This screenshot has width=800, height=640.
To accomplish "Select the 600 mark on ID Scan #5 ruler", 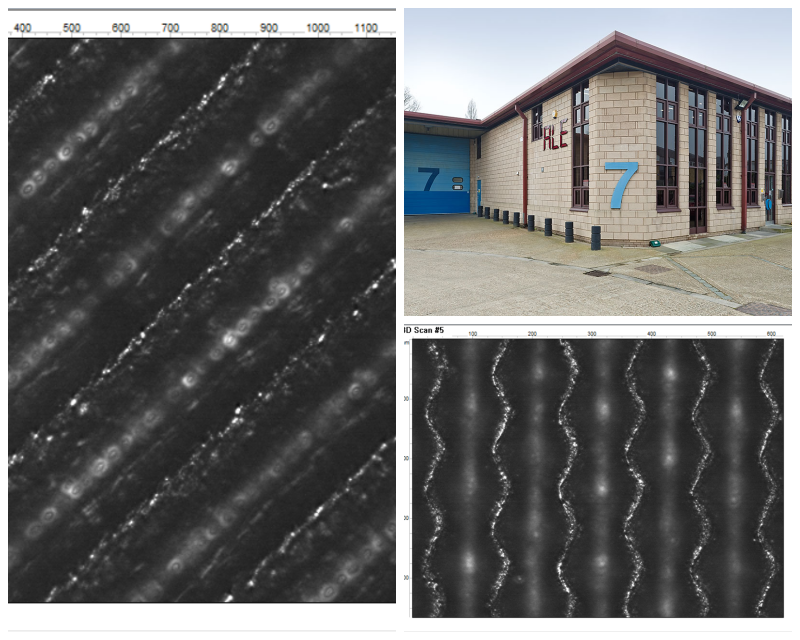I will pos(771,334).
